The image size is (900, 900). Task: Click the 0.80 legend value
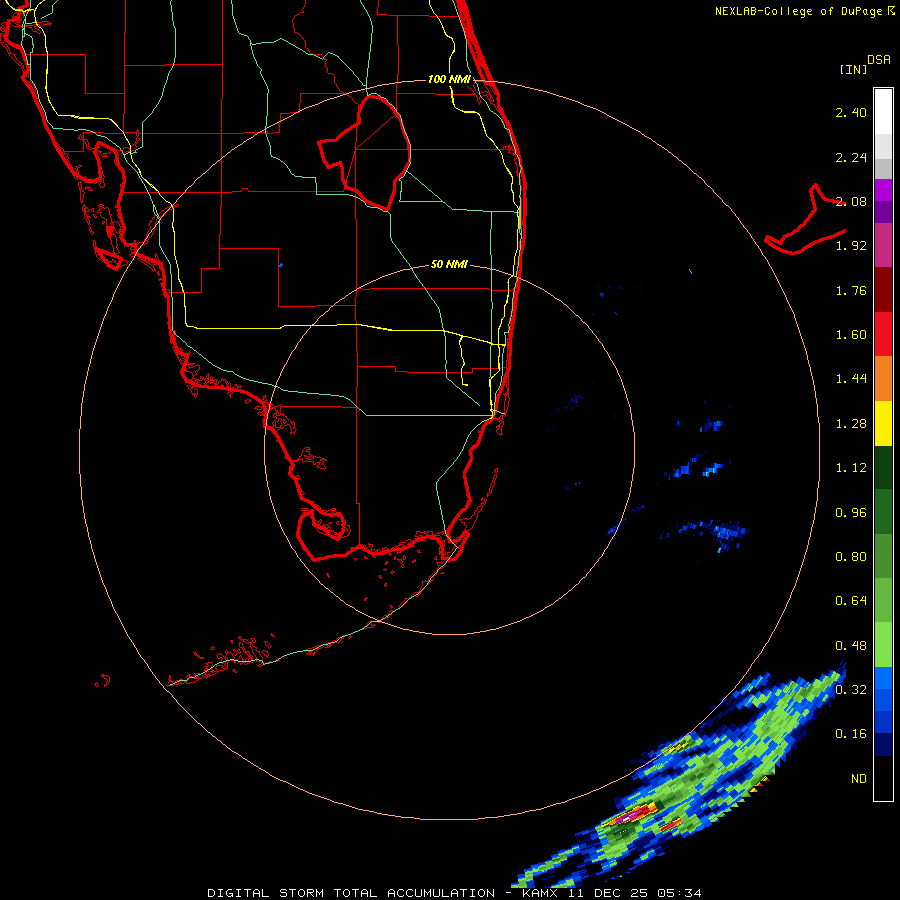click(851, 557)
